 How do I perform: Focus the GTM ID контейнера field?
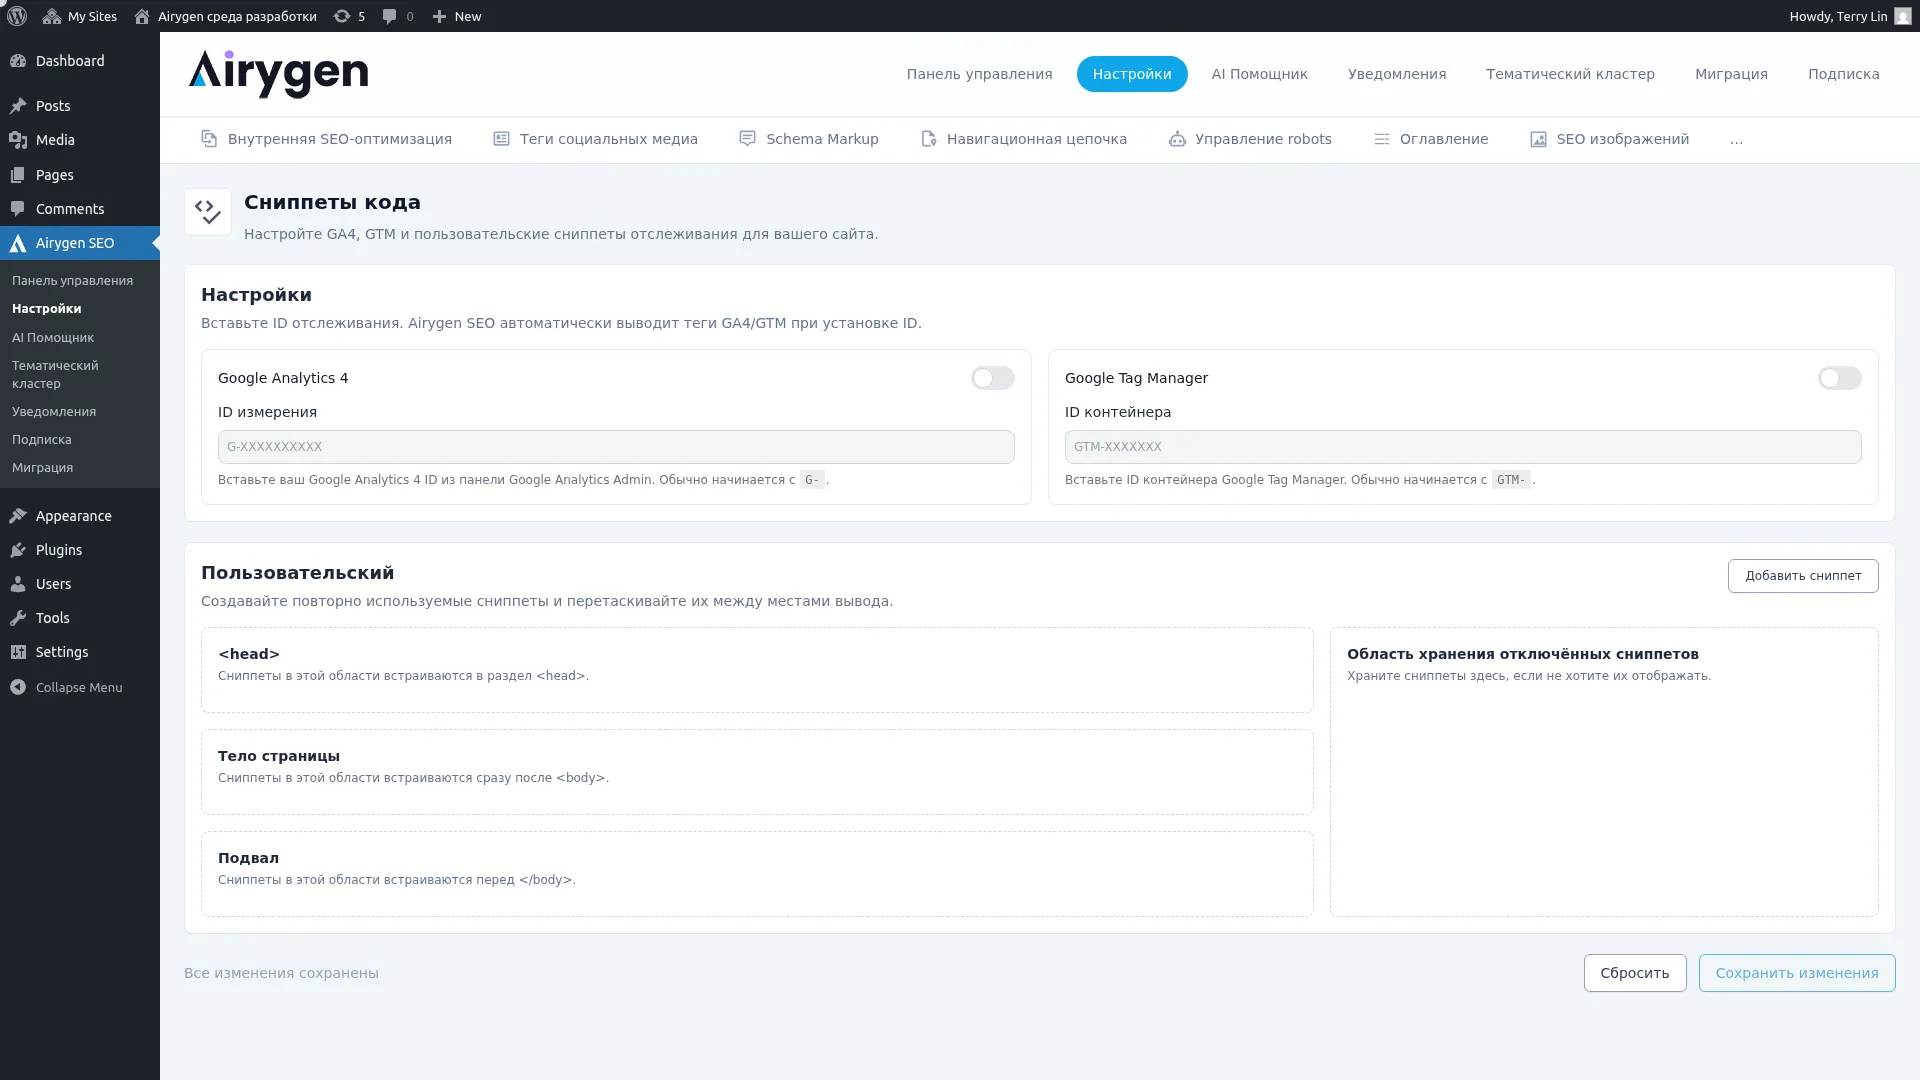coord(1463,447)
